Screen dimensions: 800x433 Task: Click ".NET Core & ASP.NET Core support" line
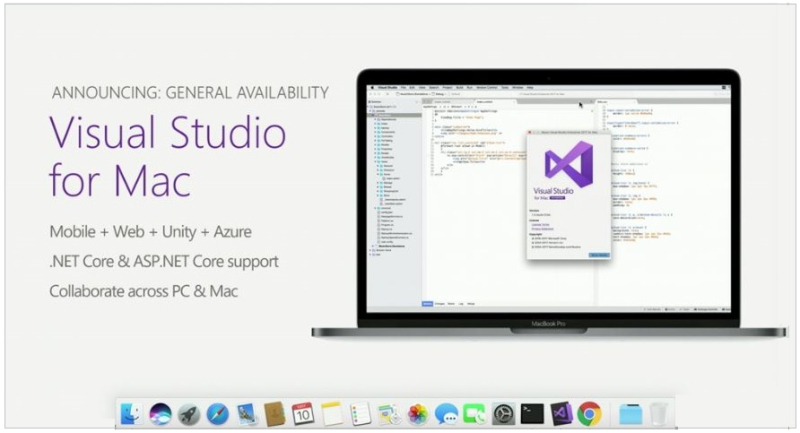click(164, 262)
